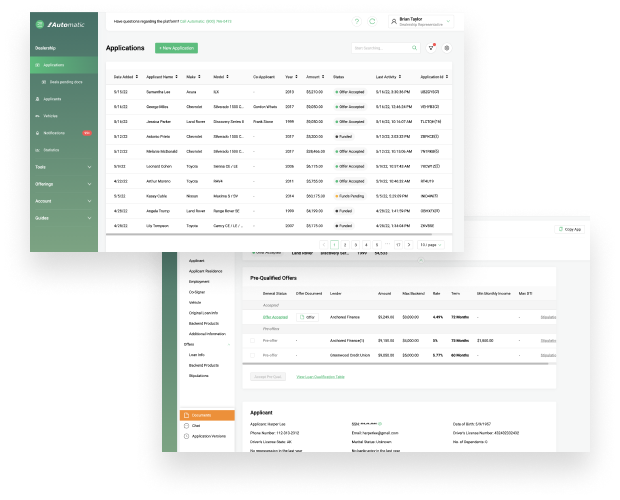Open Statistics in the sidebar
The height and width of the screenshot is (500, 620).
coord(51,149)
